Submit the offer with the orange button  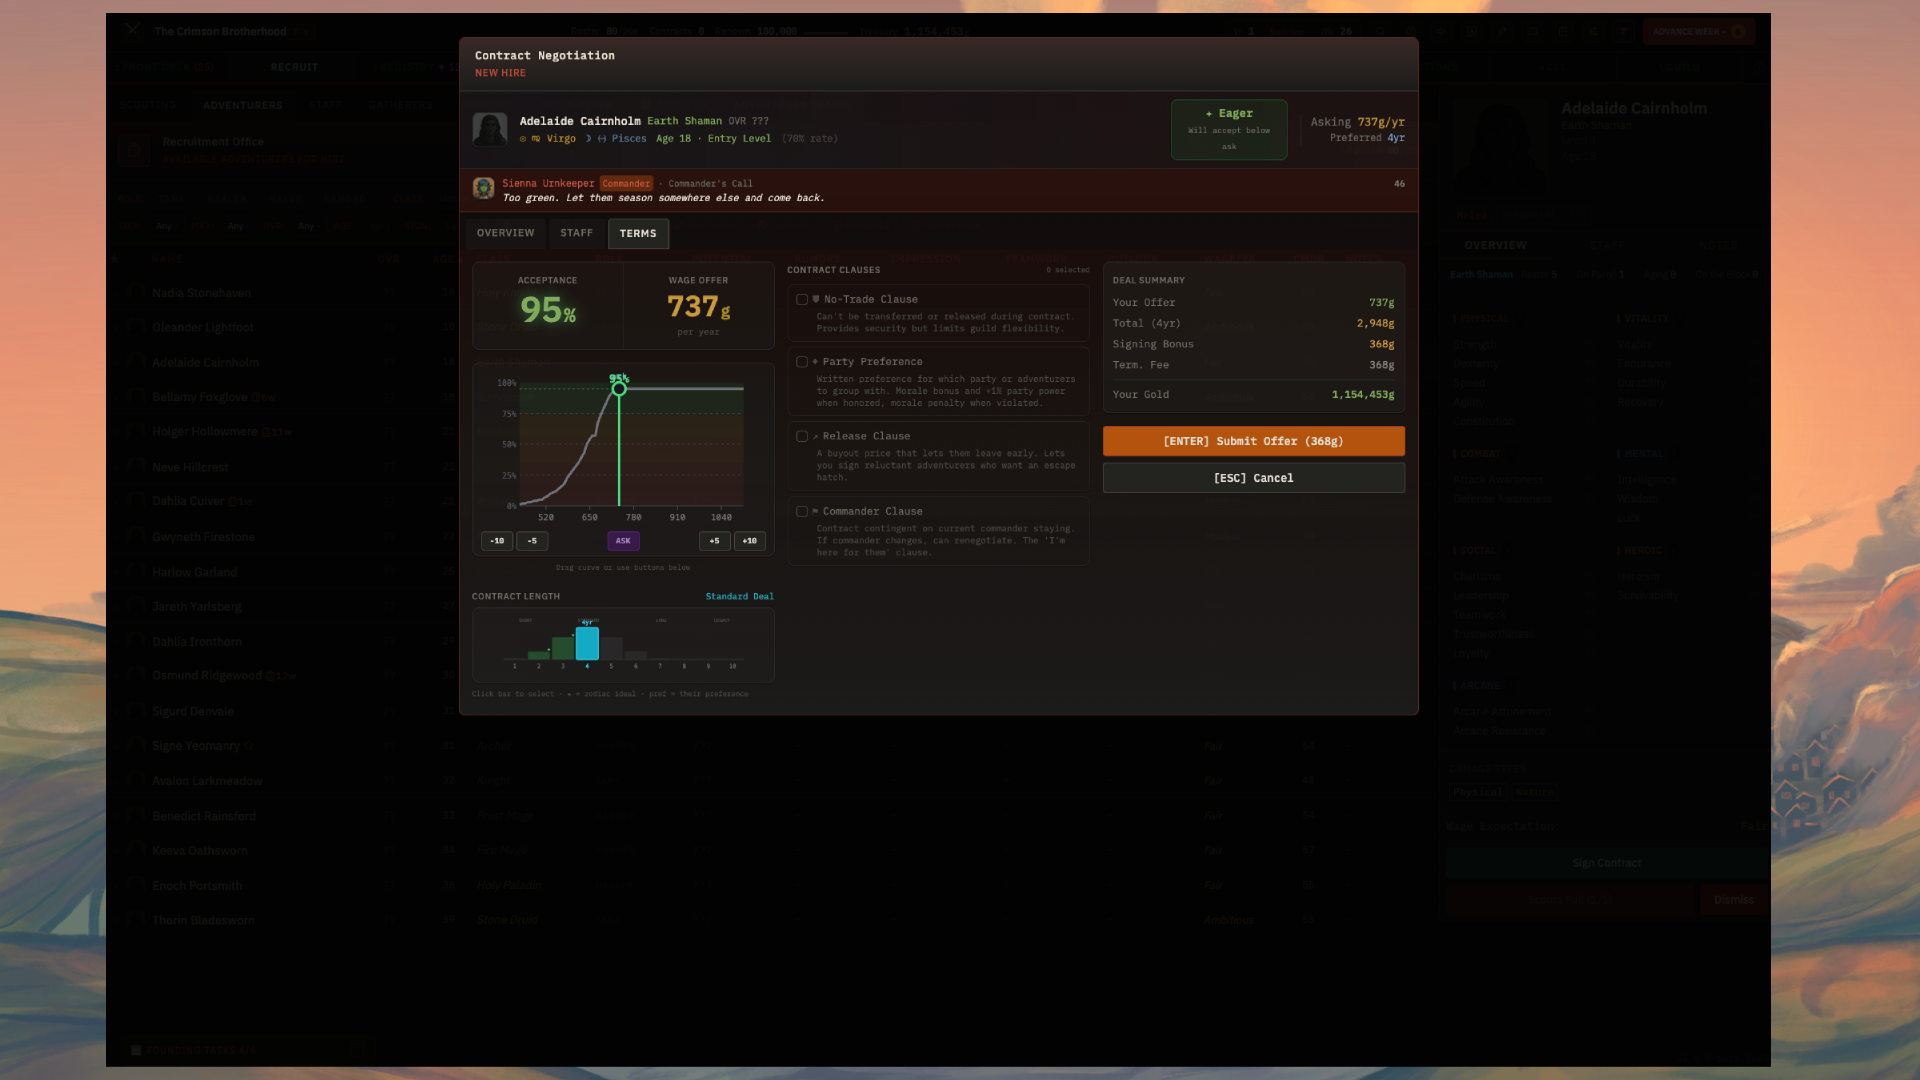coord(1253,441)
